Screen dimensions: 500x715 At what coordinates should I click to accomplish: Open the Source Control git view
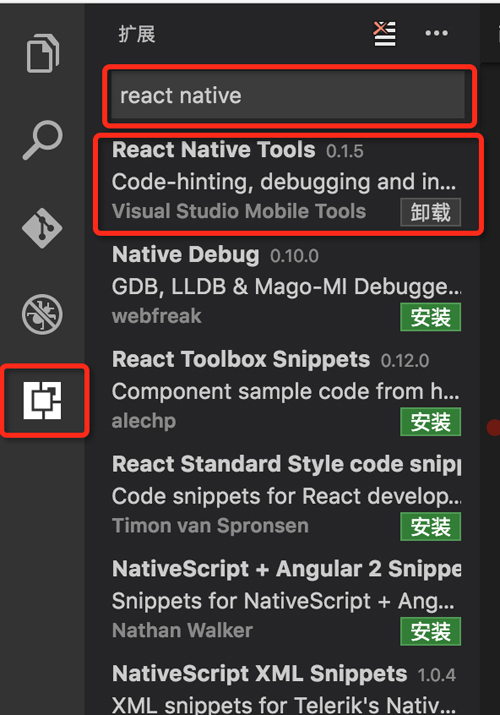click(42, 228)
